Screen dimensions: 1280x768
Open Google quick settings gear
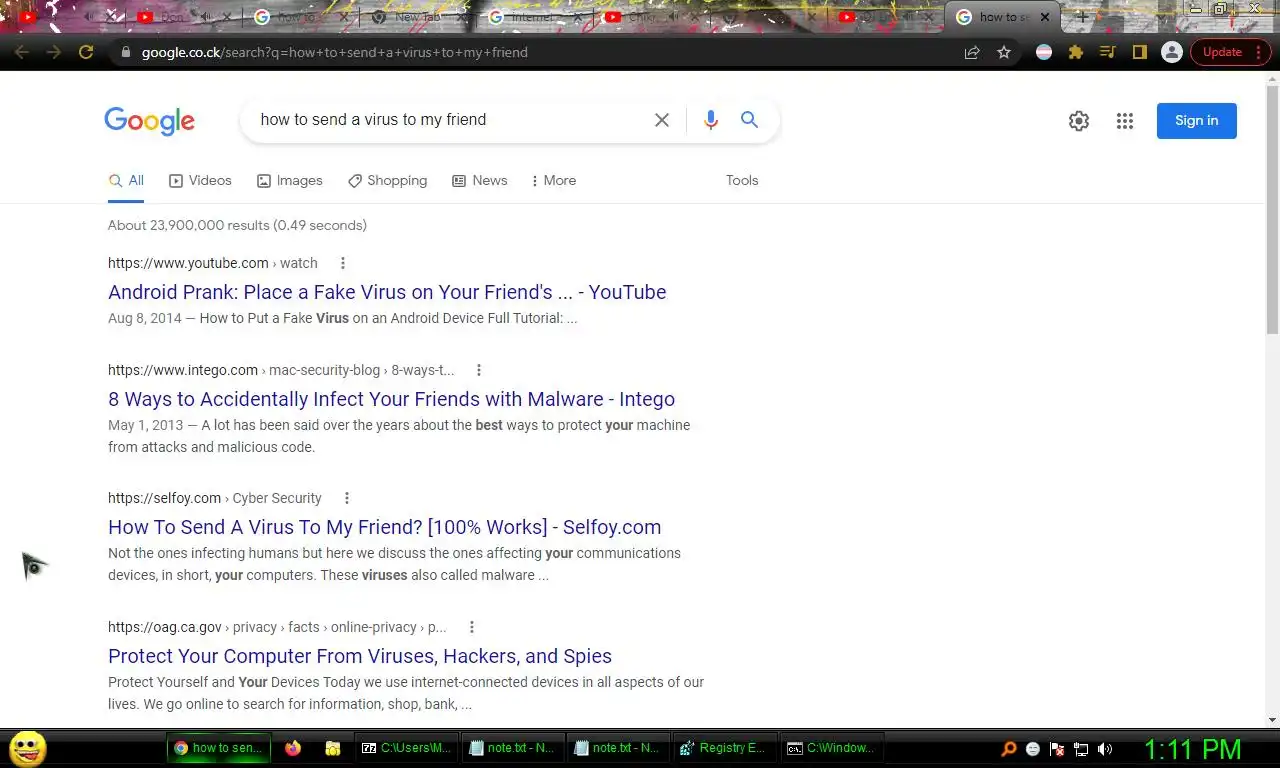1079,121
